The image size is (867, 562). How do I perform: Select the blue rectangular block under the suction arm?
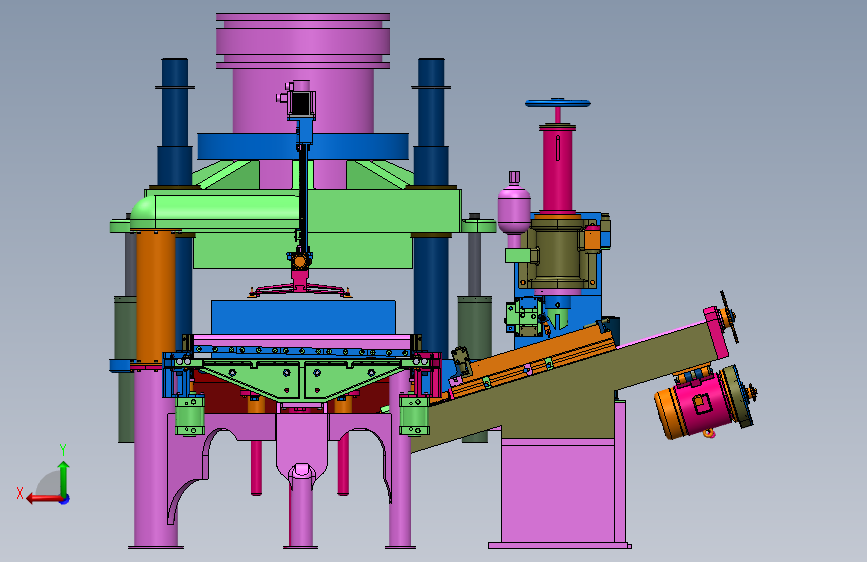tap(303, 317)
